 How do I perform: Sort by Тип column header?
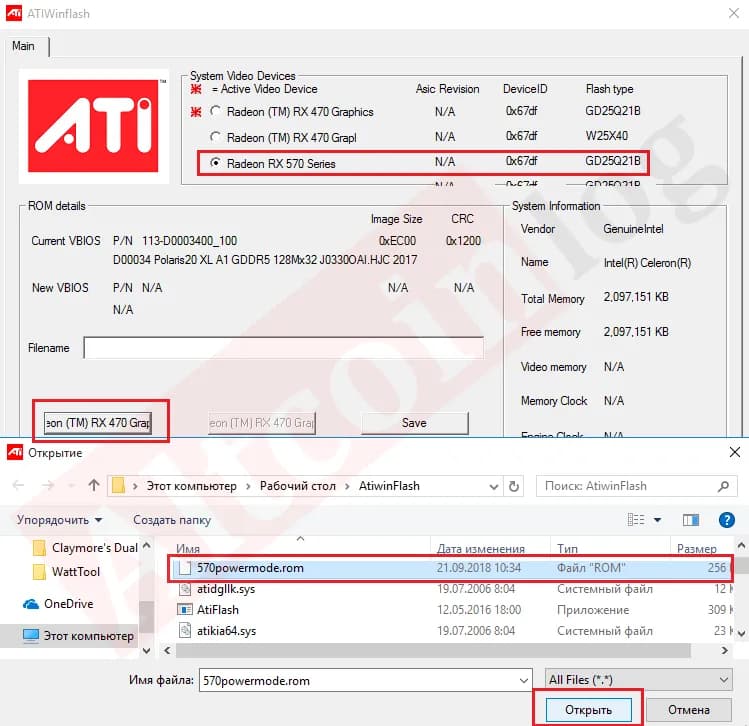tap(567, 549)
